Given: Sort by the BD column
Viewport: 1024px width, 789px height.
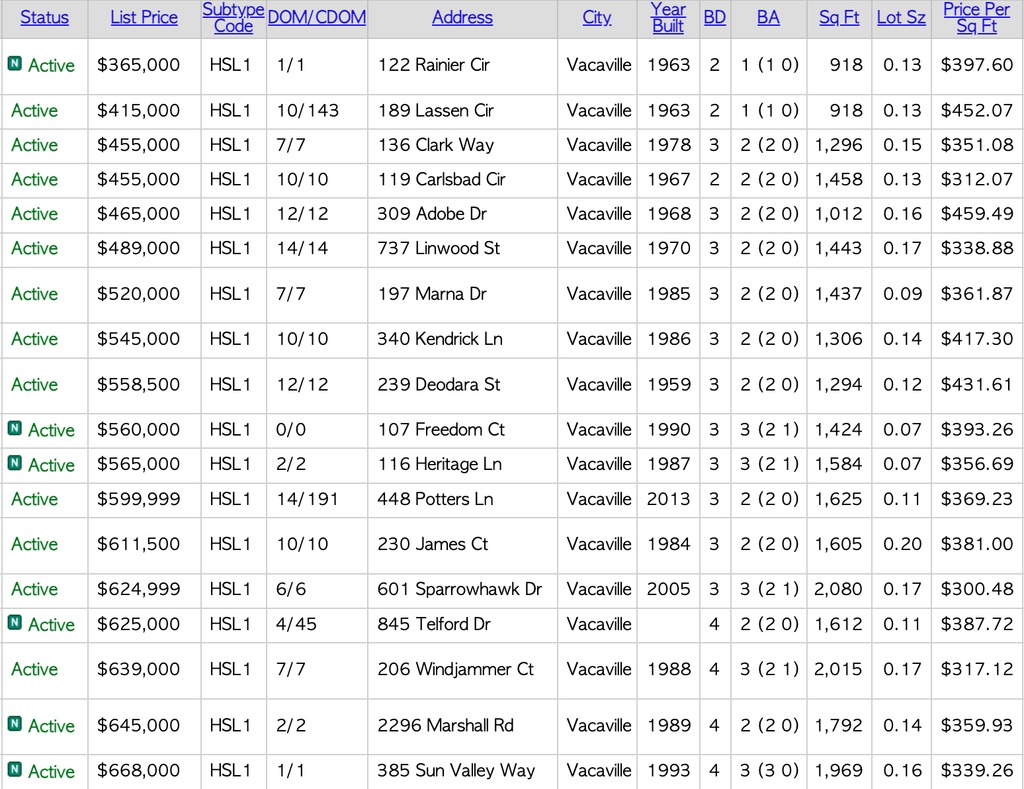Looking at the screenshot, I should point(714,18).
